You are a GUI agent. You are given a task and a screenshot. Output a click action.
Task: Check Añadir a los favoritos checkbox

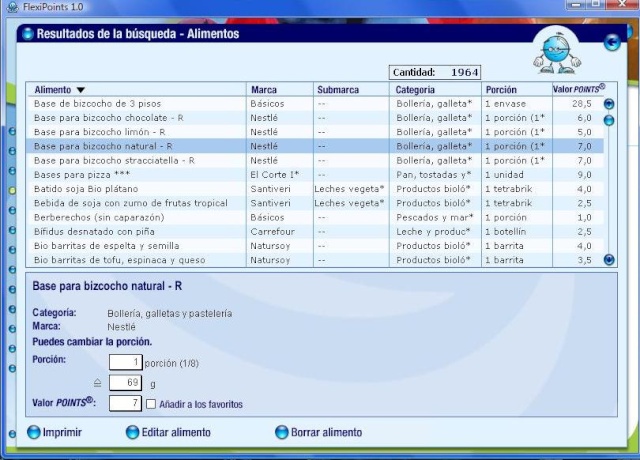151,404
